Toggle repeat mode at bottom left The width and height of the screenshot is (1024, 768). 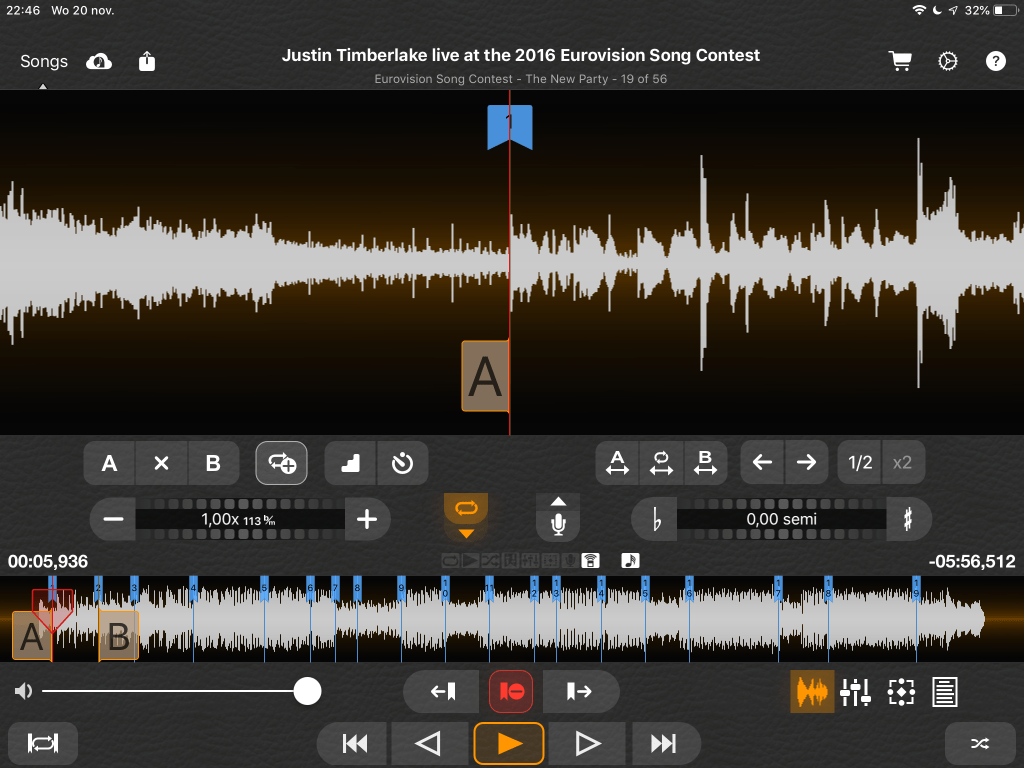(43, 743)
